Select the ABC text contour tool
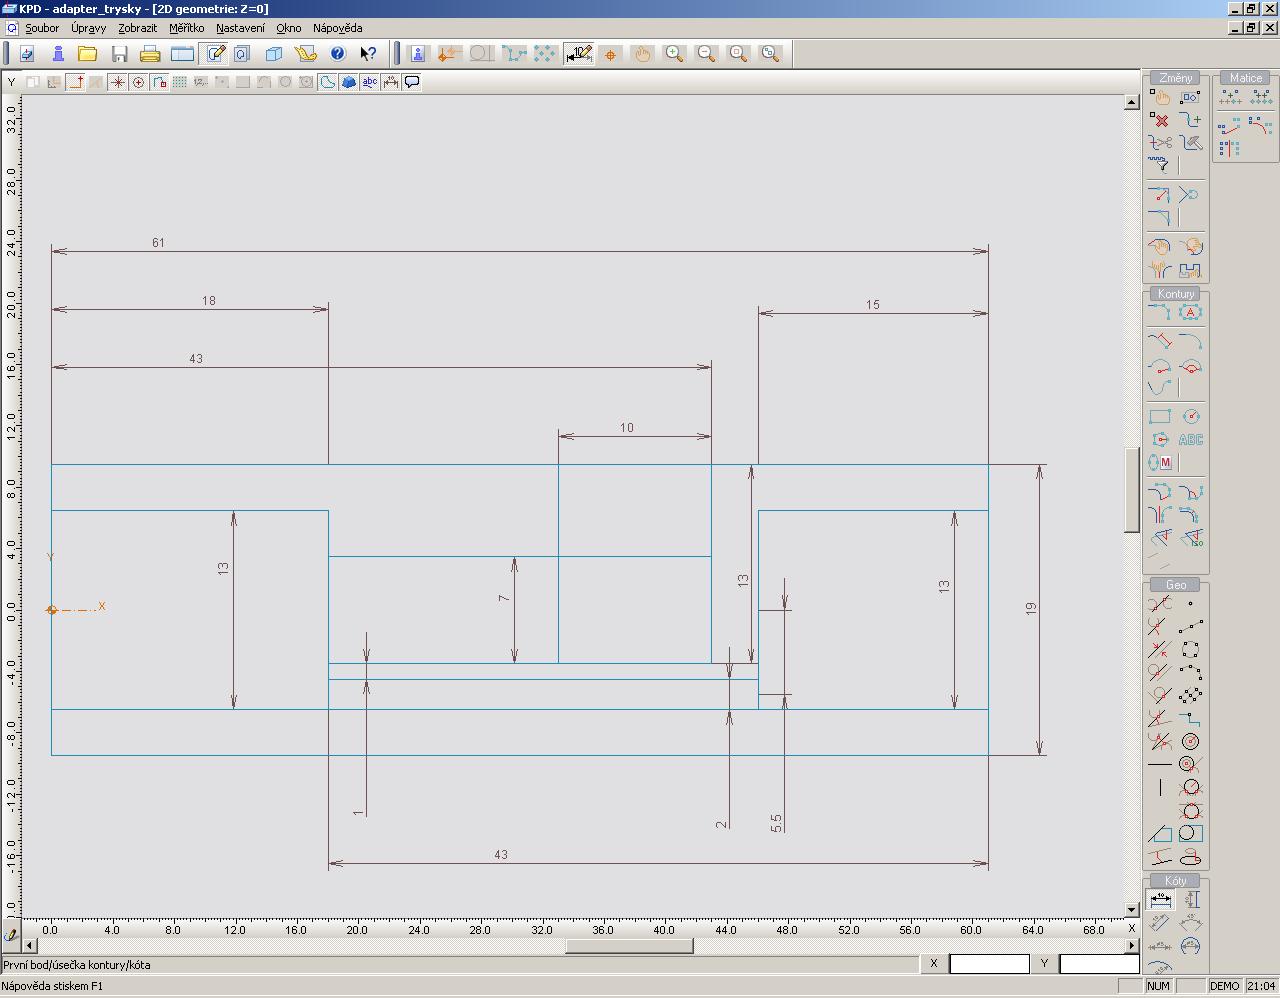1280x998 pixels. tap(1190, 440)
